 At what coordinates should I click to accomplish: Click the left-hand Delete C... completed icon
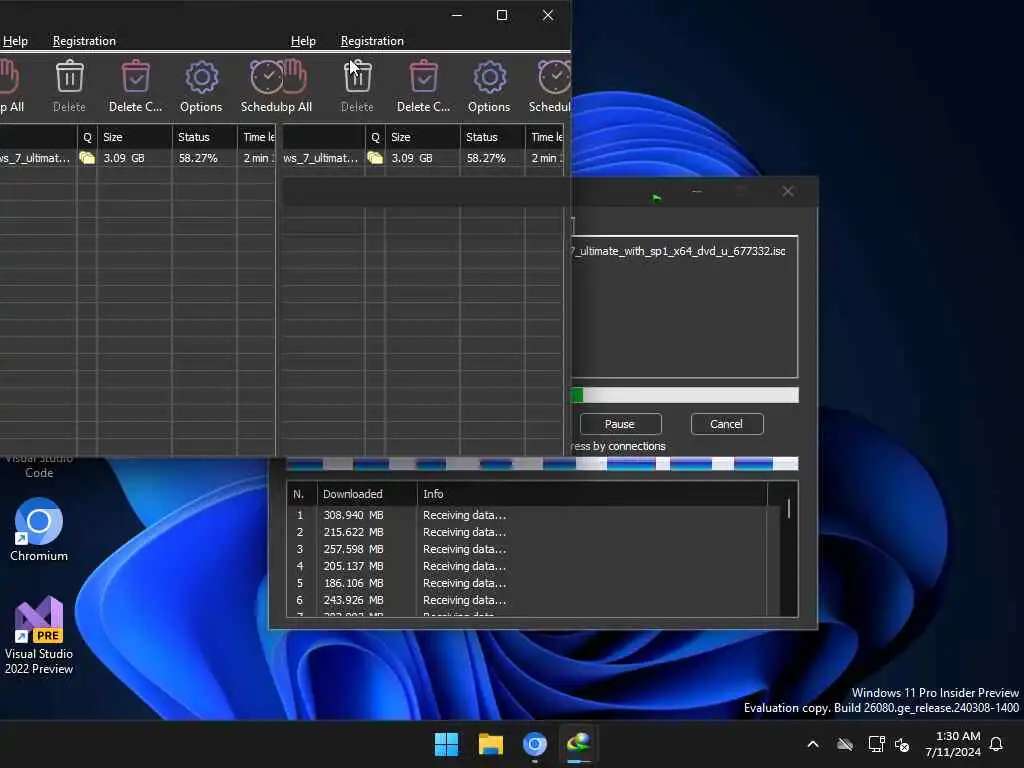click(x=135, y=77)
